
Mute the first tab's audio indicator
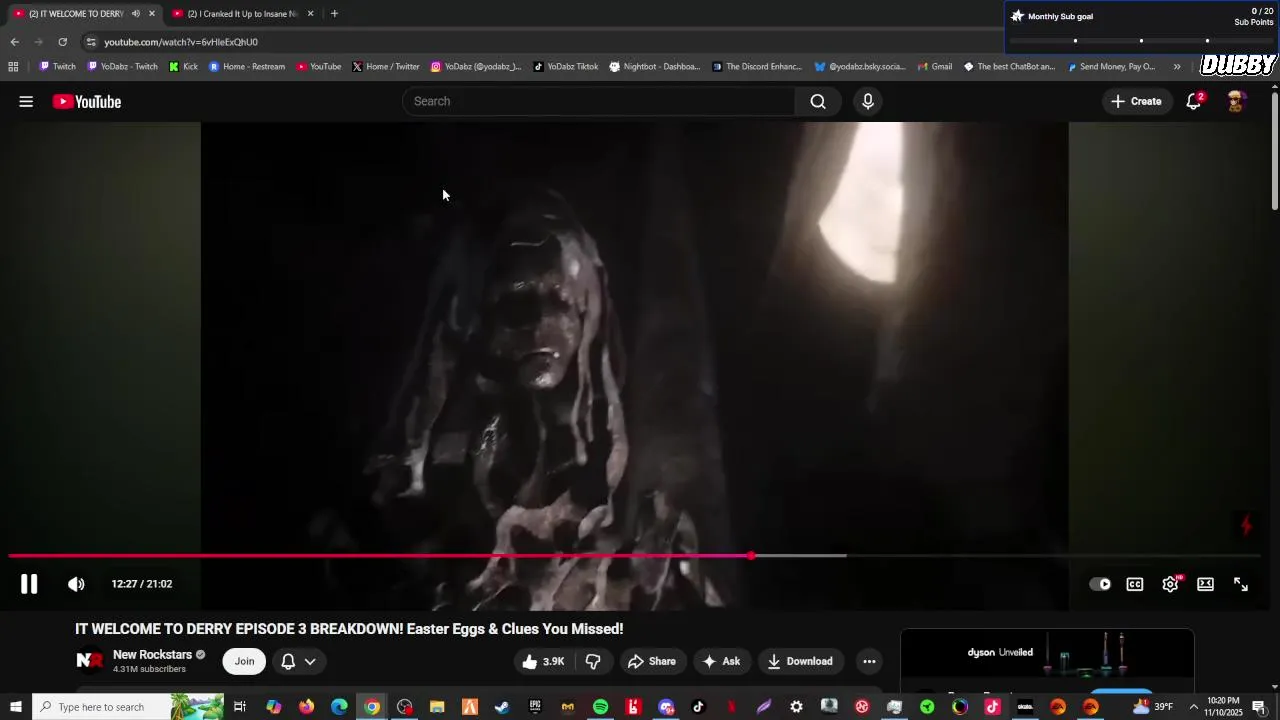pos(136,14)
